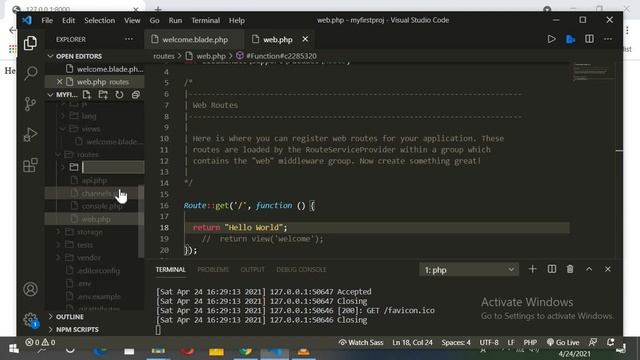Click the editor minimap
640x360 pixels.
pos(593,73)
